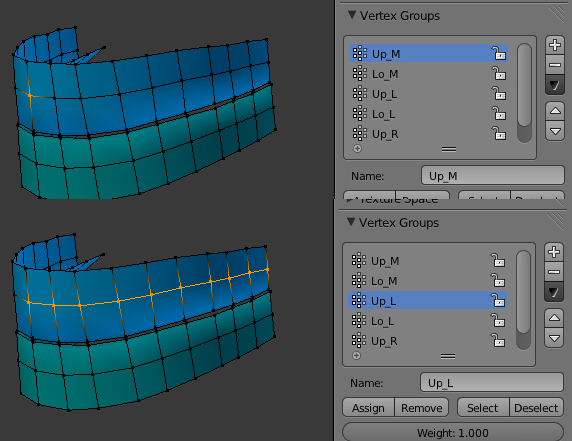The height and width of the screenshot is (441, 572).
Task: Open the vertex group specials dropdown in the lower panel
Action: [x=554, y=292]
